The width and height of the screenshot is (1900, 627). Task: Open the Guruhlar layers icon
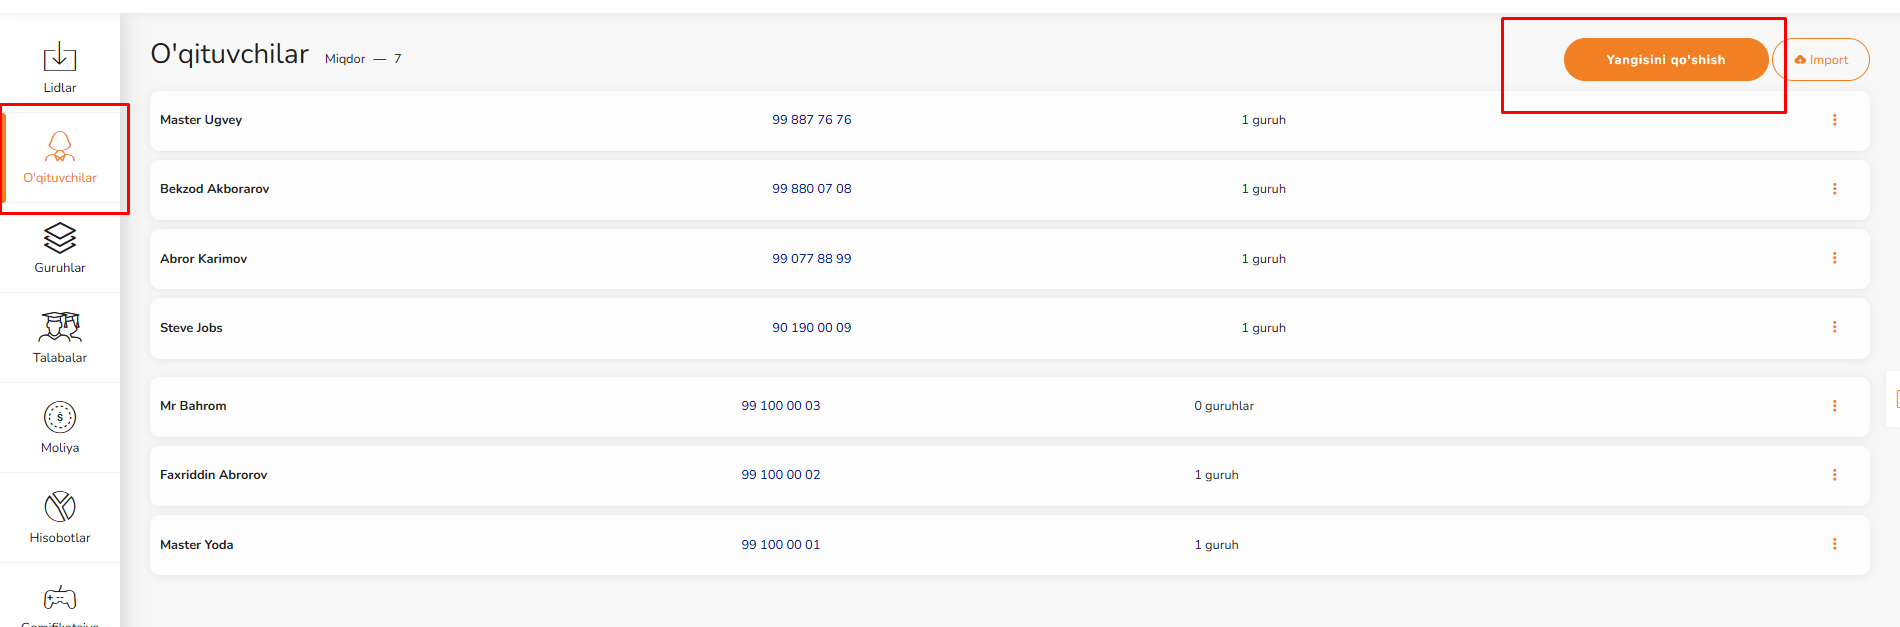60,238
